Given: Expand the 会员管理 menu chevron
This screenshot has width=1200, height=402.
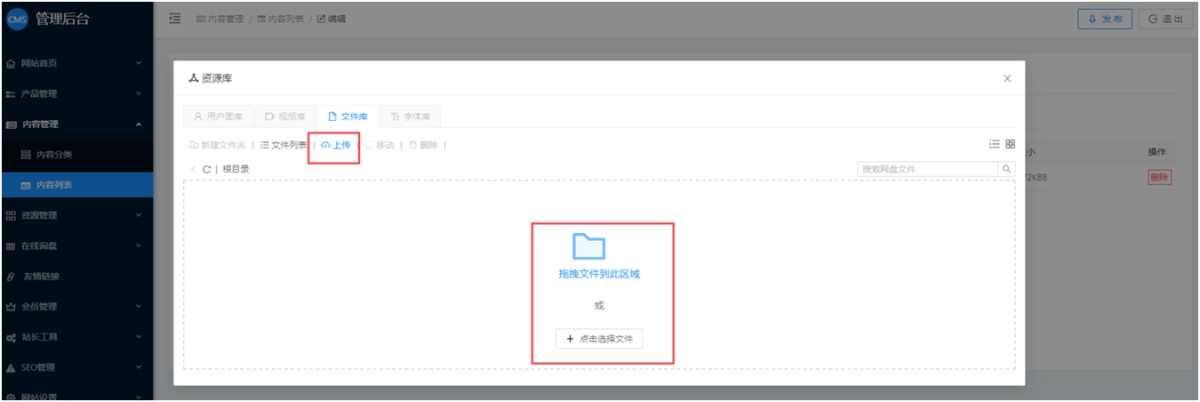Looking at the screenshot, I should [139, 306].
